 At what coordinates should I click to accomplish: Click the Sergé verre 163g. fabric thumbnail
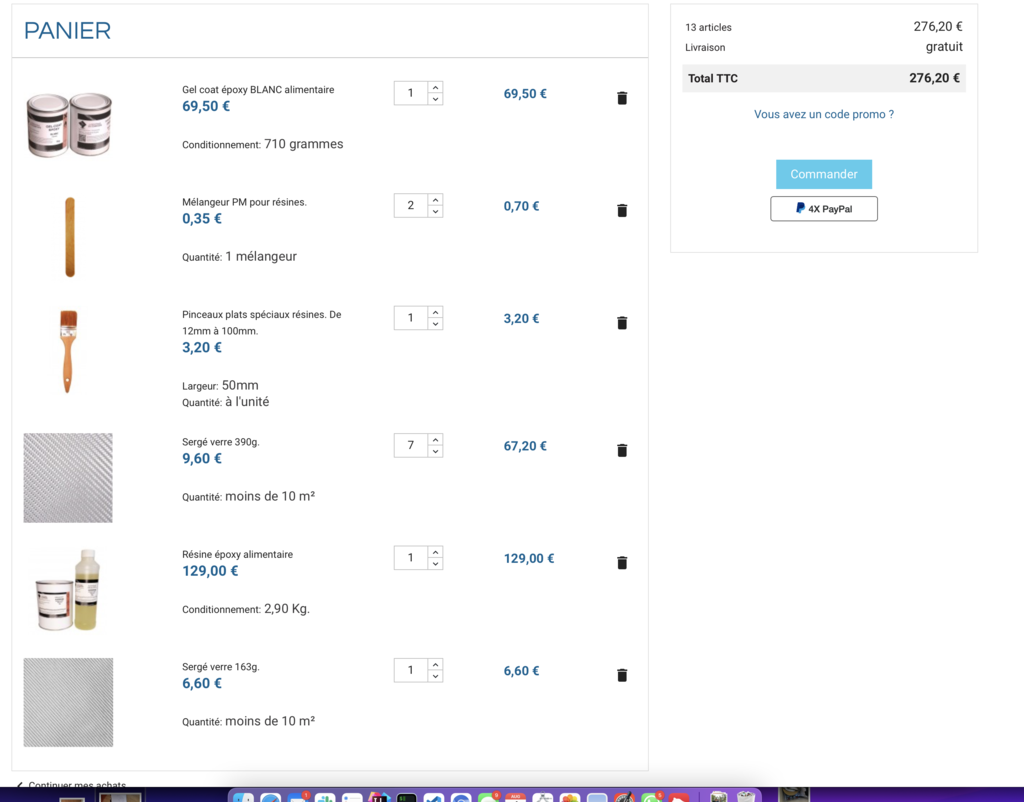[x=68, y=702]
